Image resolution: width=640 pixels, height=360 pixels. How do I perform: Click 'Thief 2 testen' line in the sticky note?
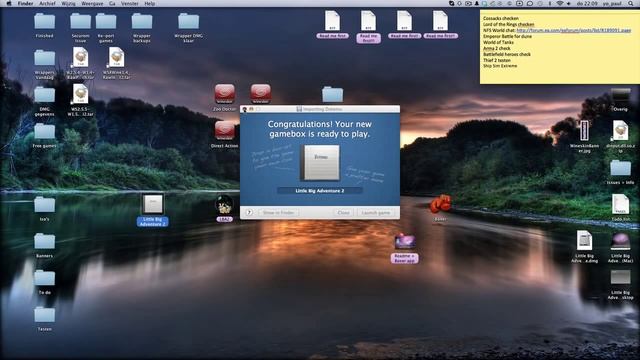(497, 60)
